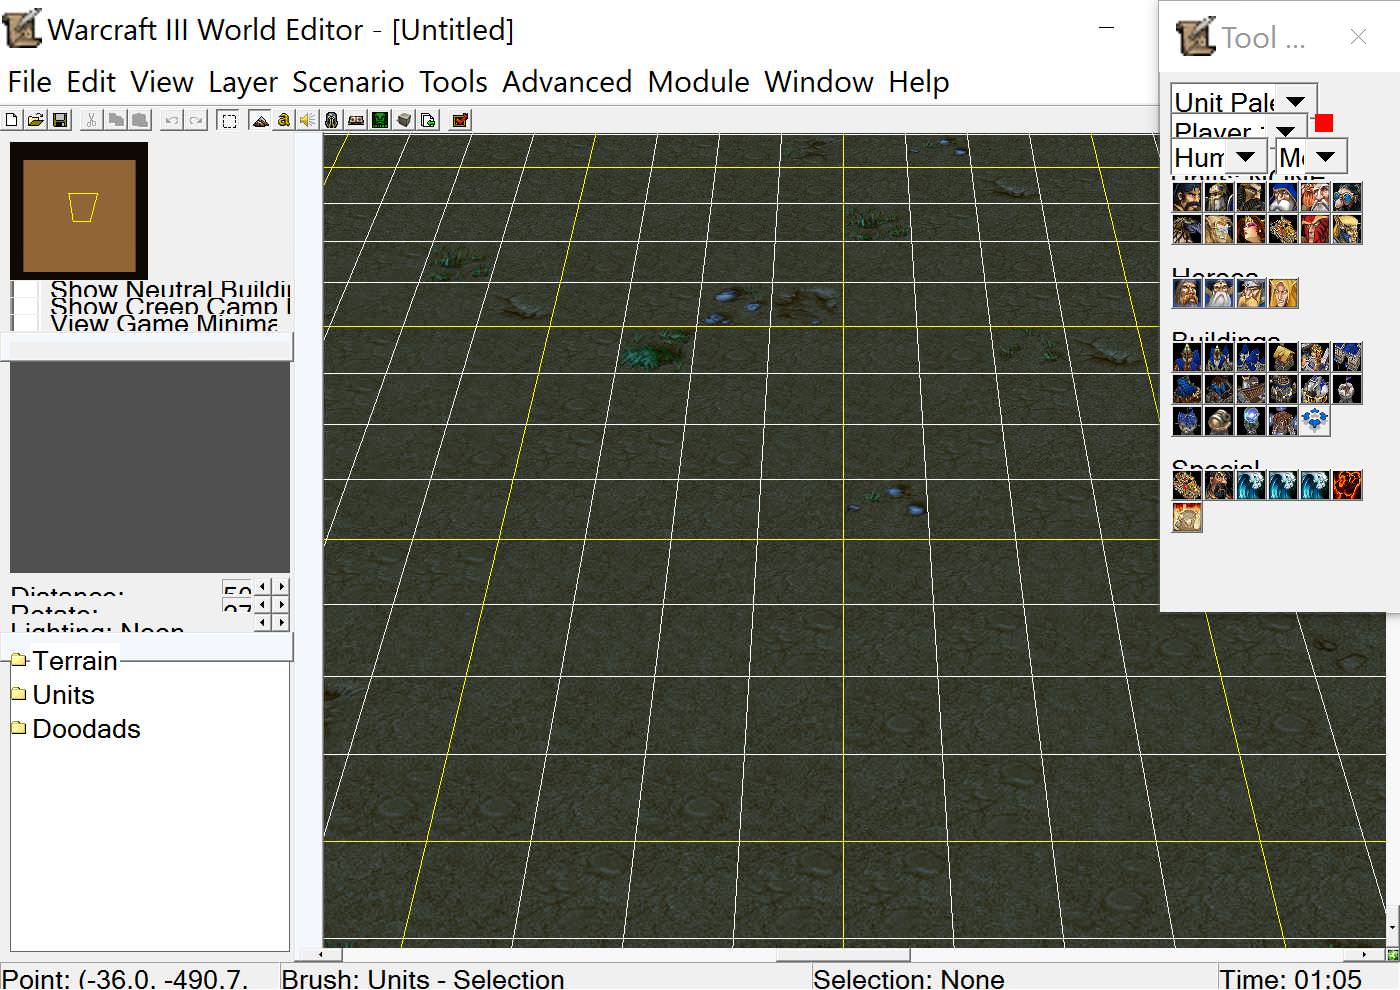Open the Layer menu
1400x990 pixels.
point(243,82)
